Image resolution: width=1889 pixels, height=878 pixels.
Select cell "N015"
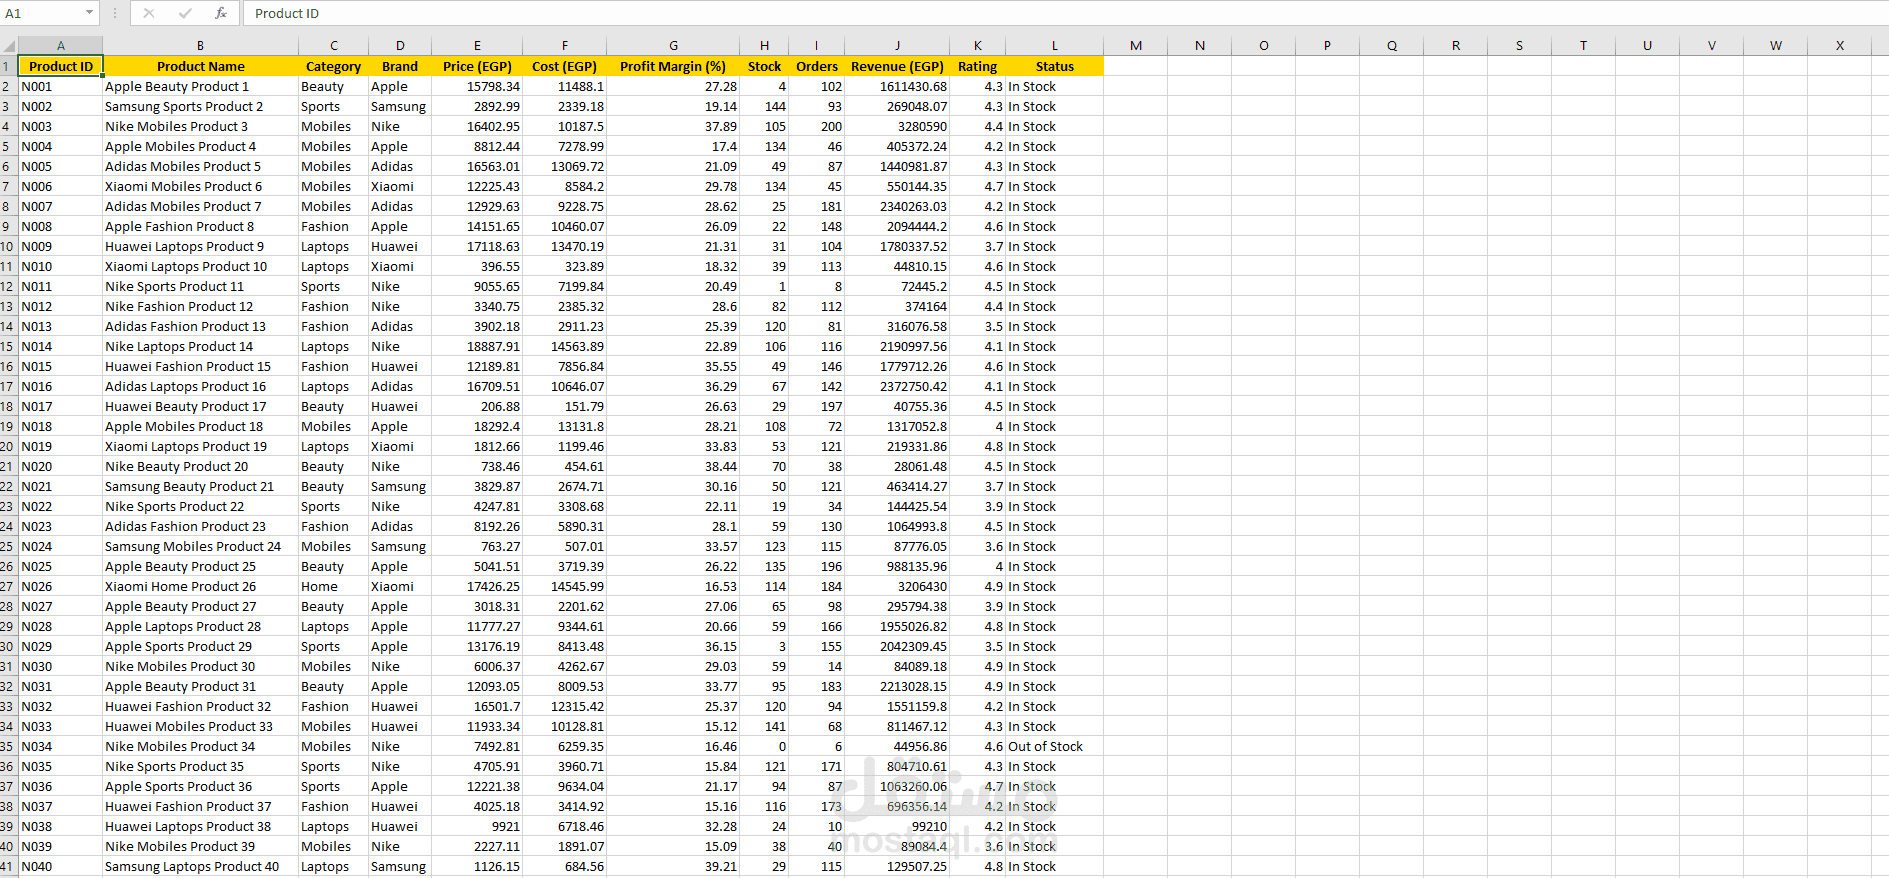(x=61, y=366)
